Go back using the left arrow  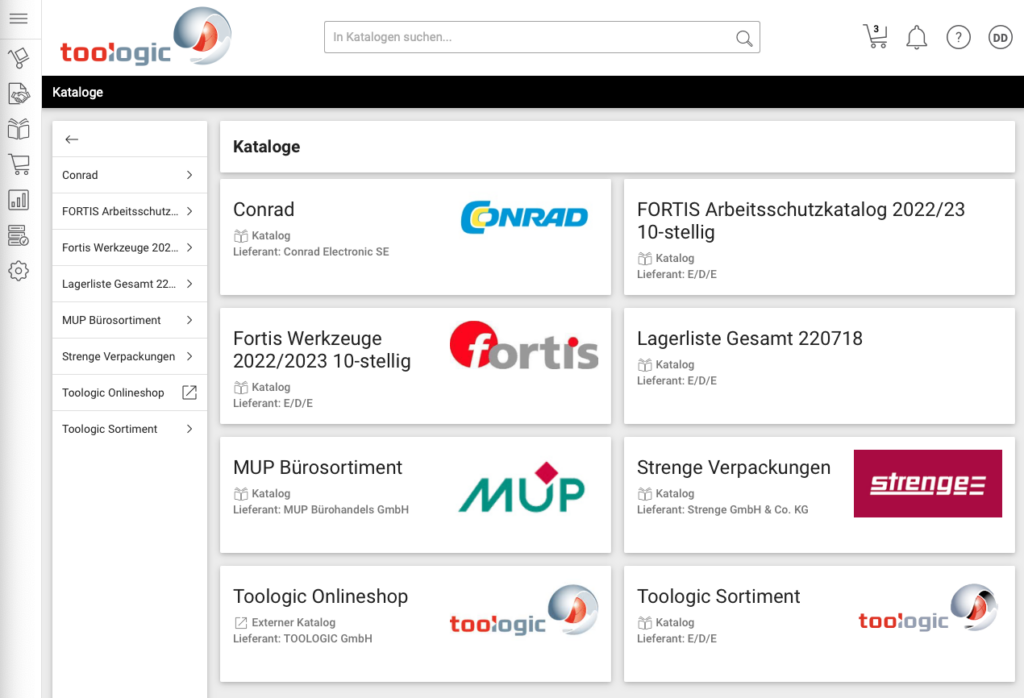pos(72,139)
